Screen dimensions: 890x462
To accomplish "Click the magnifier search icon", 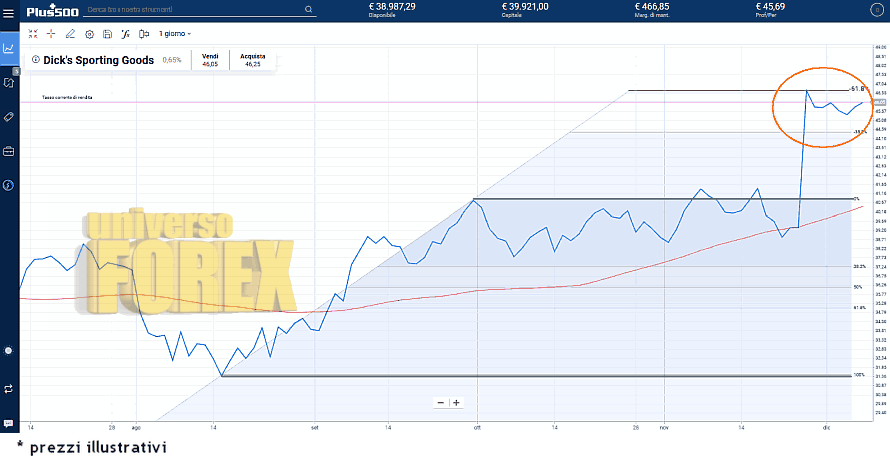I will (x=309, y=9).
